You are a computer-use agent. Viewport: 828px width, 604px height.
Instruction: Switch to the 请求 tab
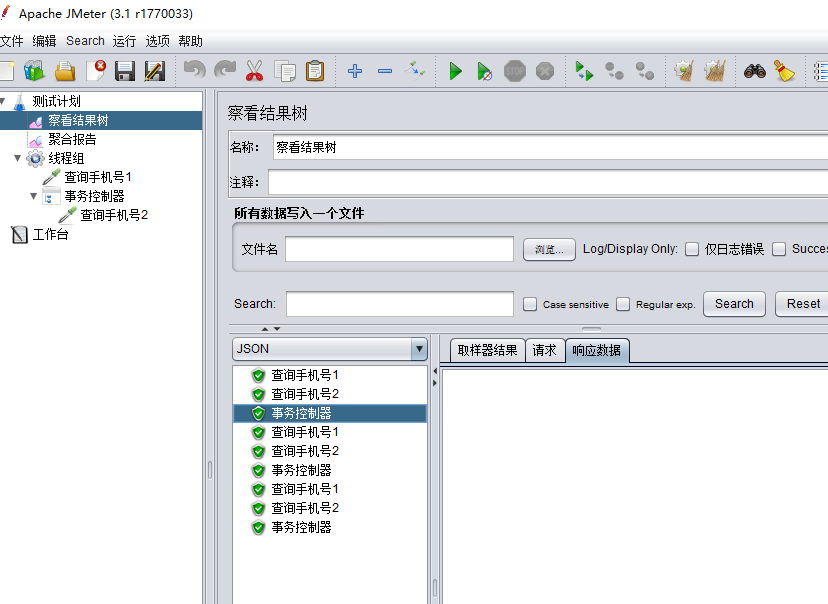(x=544, y=351)
